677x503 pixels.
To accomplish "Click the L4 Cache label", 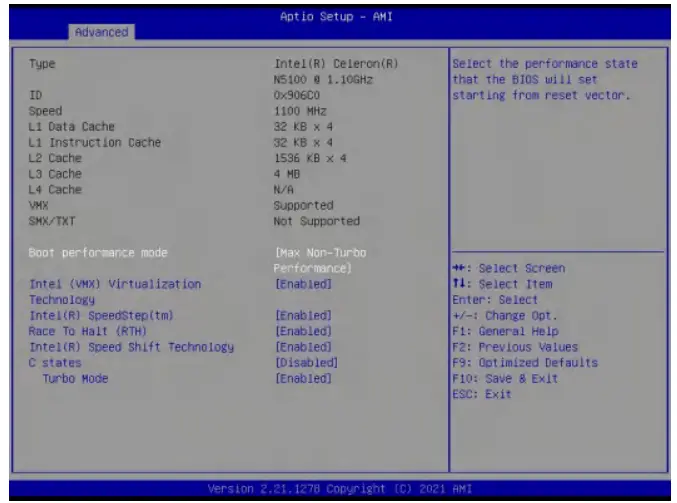I will click(55, 190).
